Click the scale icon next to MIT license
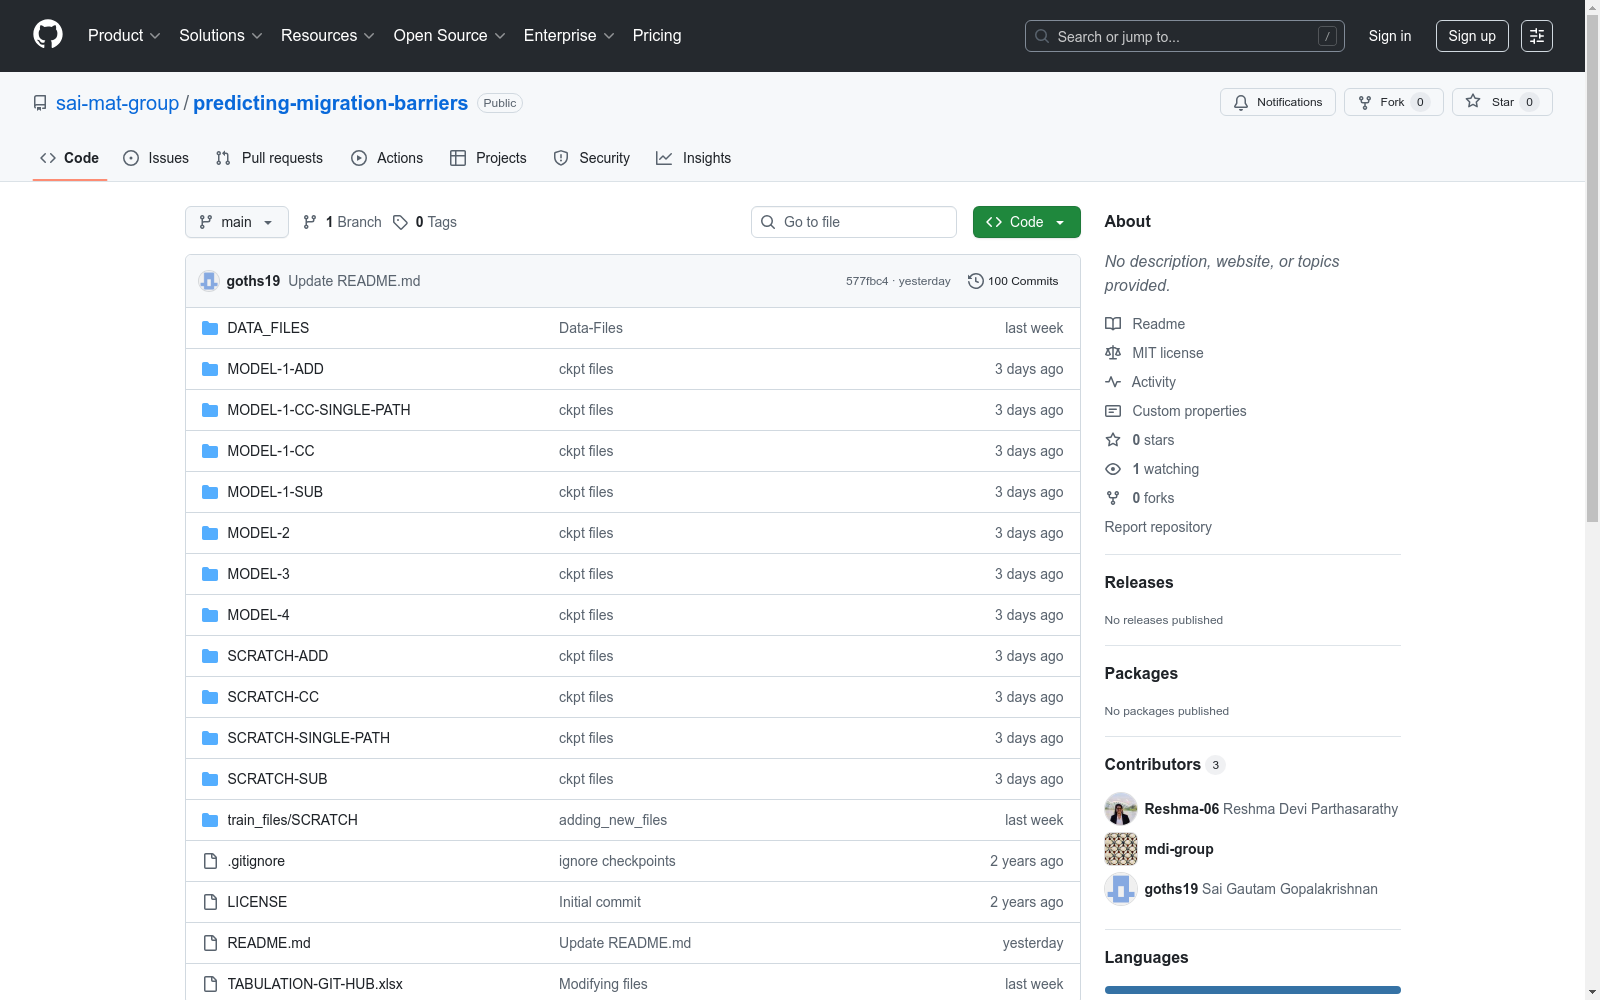The image size is (1600, 1000). [1113, 353]
